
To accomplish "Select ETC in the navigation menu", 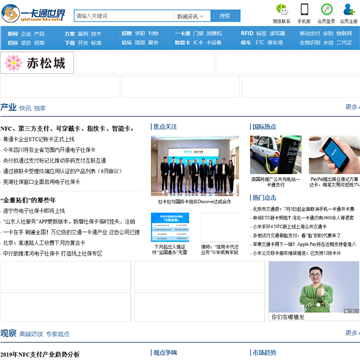I will pyautogui.click(x=260, y=43).
